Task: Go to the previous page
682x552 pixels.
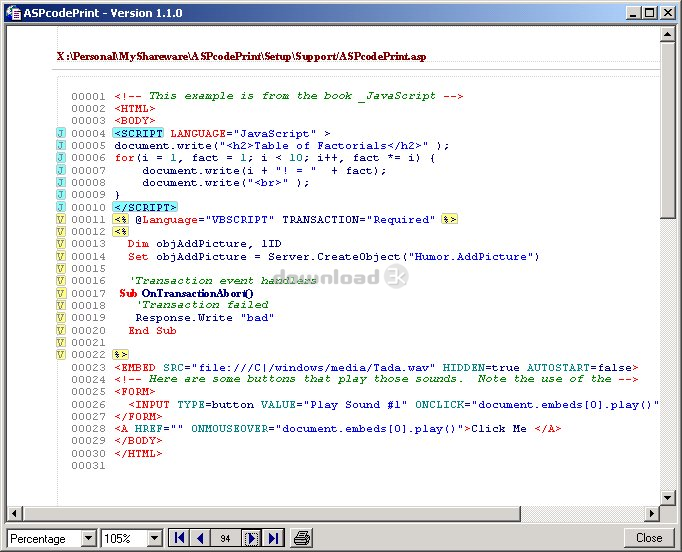Action: tap(201, 538)
